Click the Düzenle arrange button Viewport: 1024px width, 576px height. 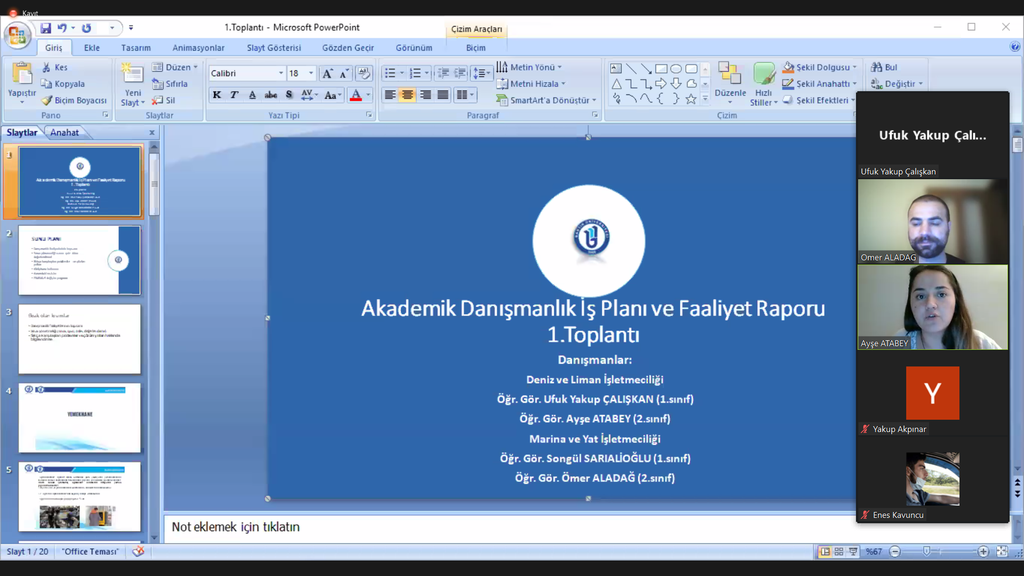click(x=730, y=83)
